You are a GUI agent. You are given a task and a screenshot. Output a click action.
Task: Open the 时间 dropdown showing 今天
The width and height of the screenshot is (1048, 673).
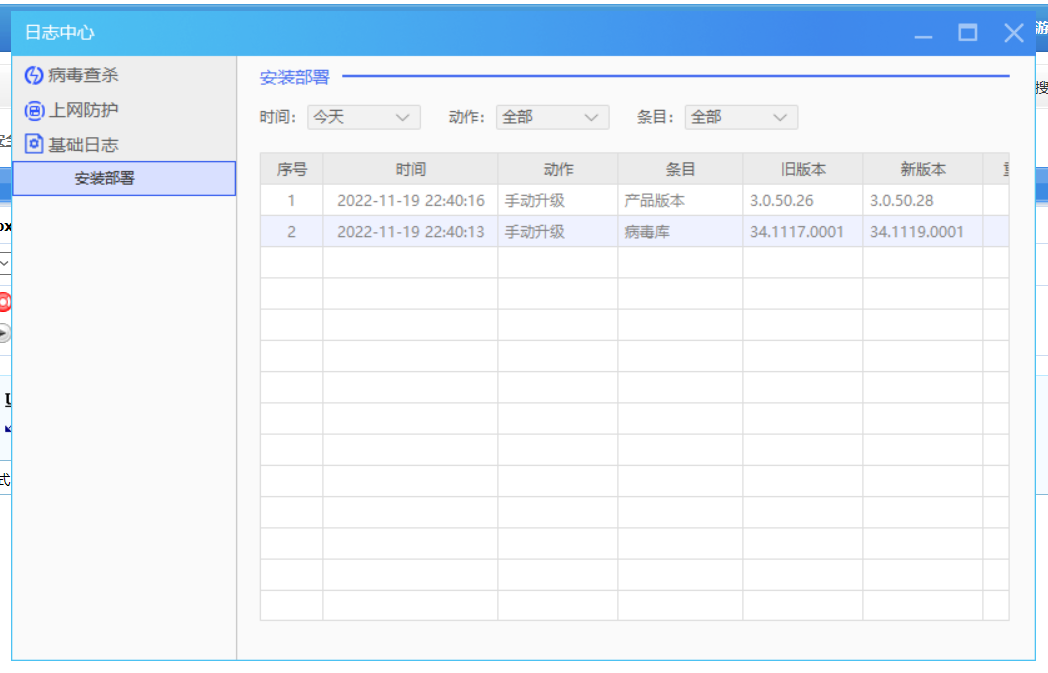(x=364, y=117)
